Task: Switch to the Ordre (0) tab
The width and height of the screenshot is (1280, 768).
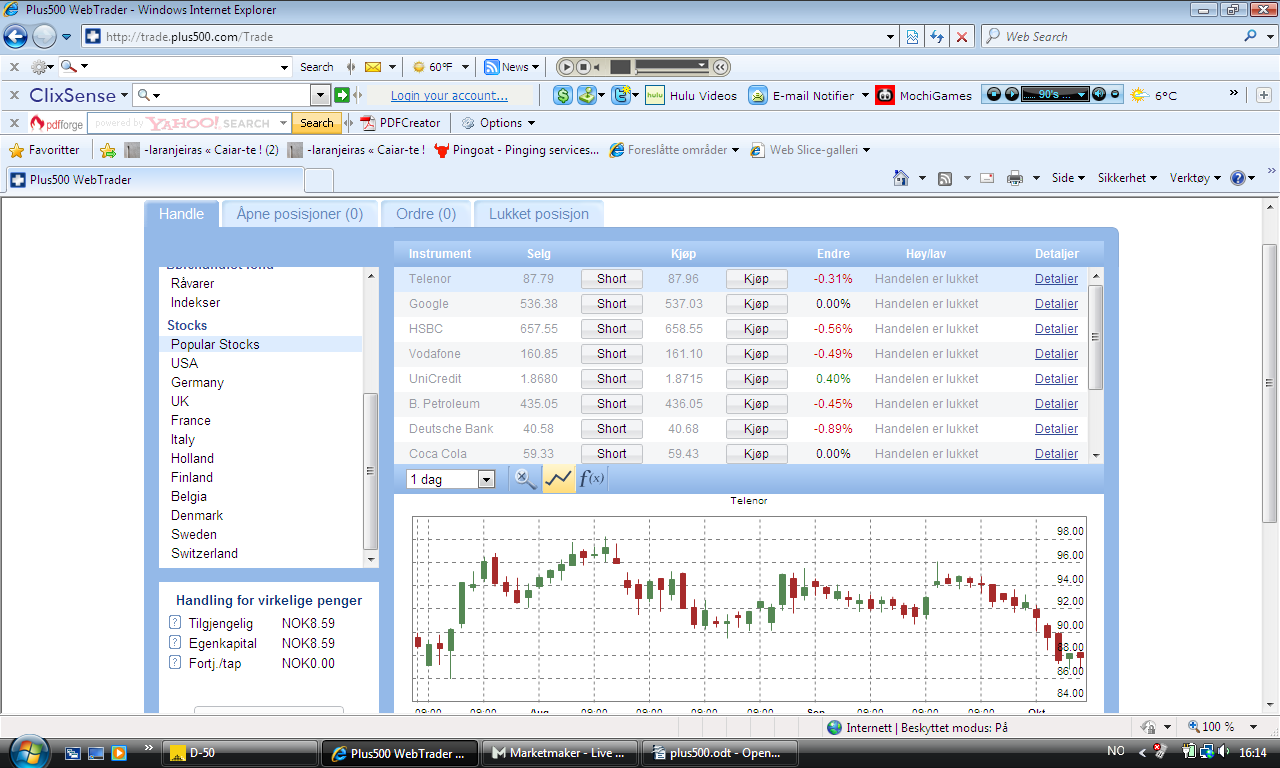Action: point(426,214)
